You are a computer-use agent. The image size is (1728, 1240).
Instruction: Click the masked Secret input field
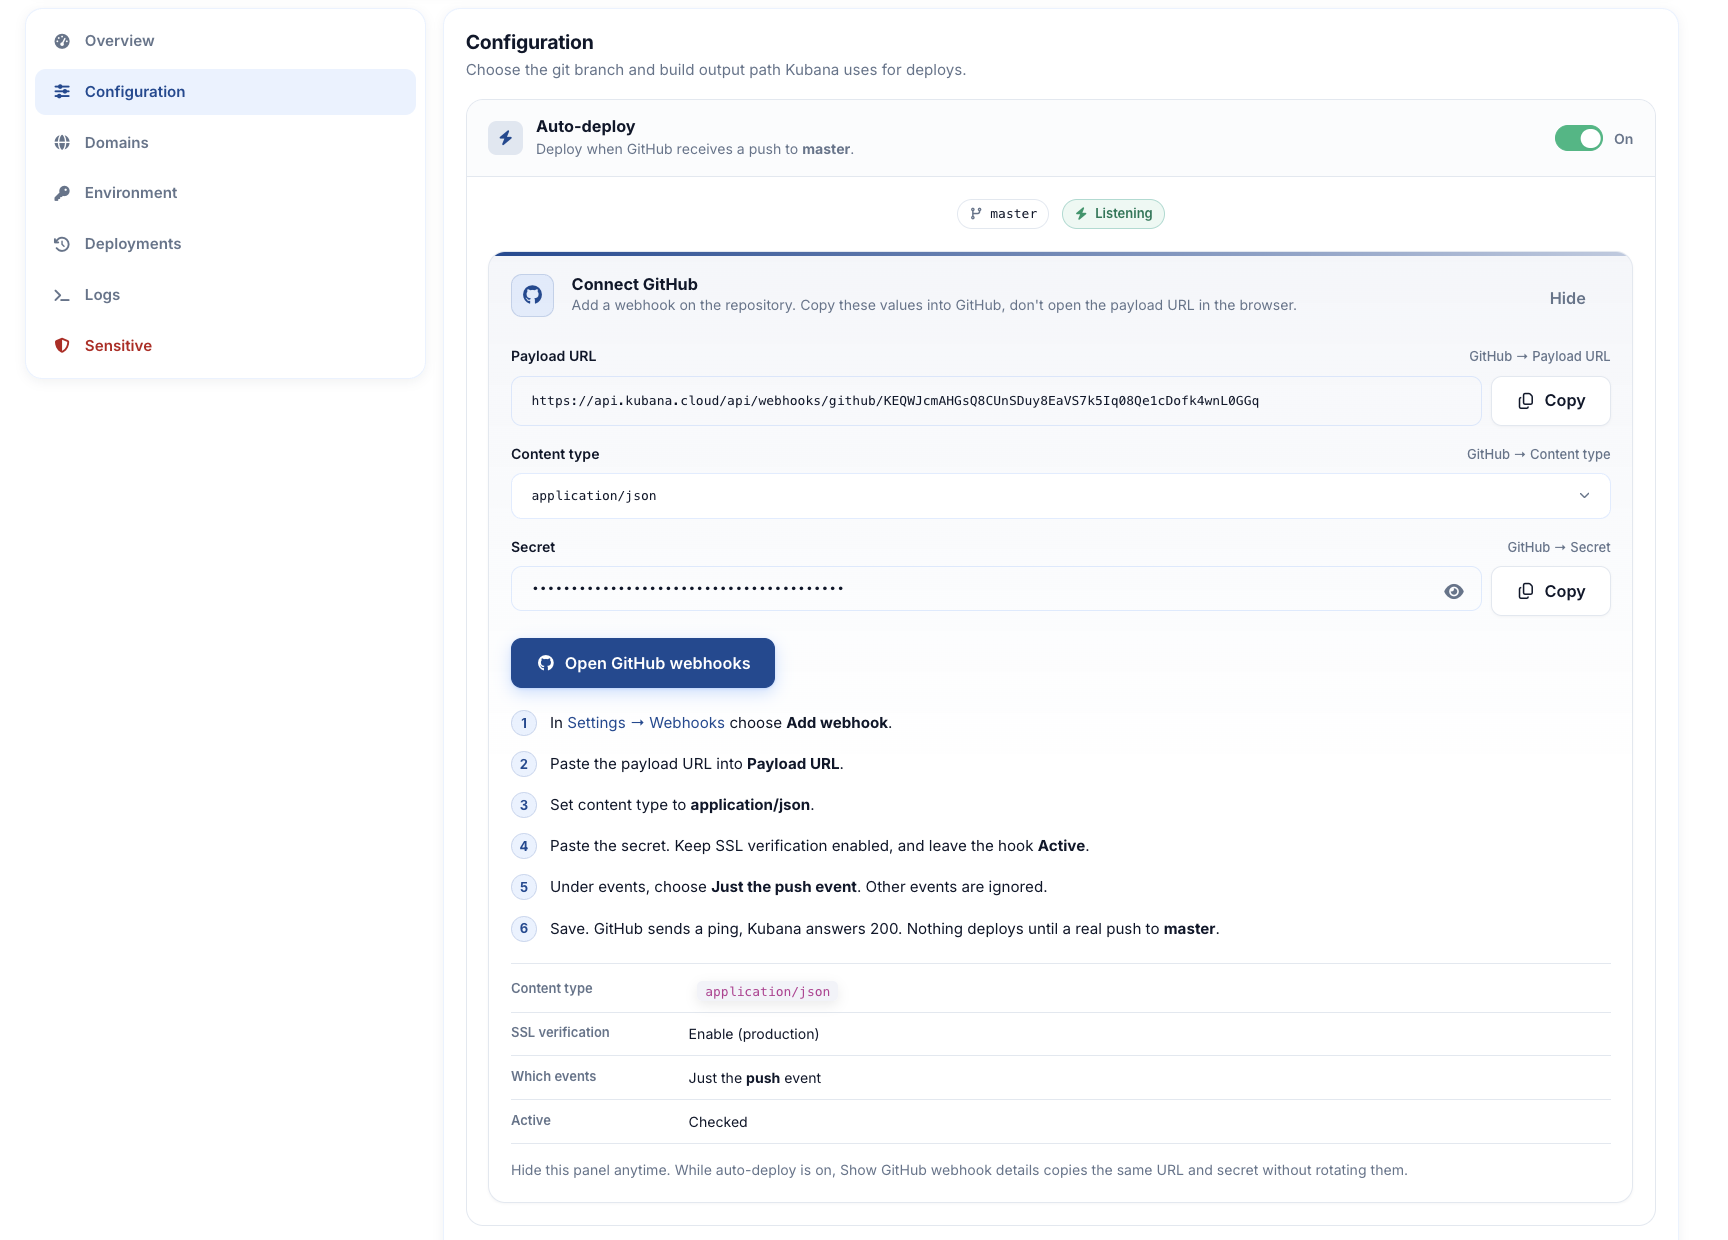point(996,589)
